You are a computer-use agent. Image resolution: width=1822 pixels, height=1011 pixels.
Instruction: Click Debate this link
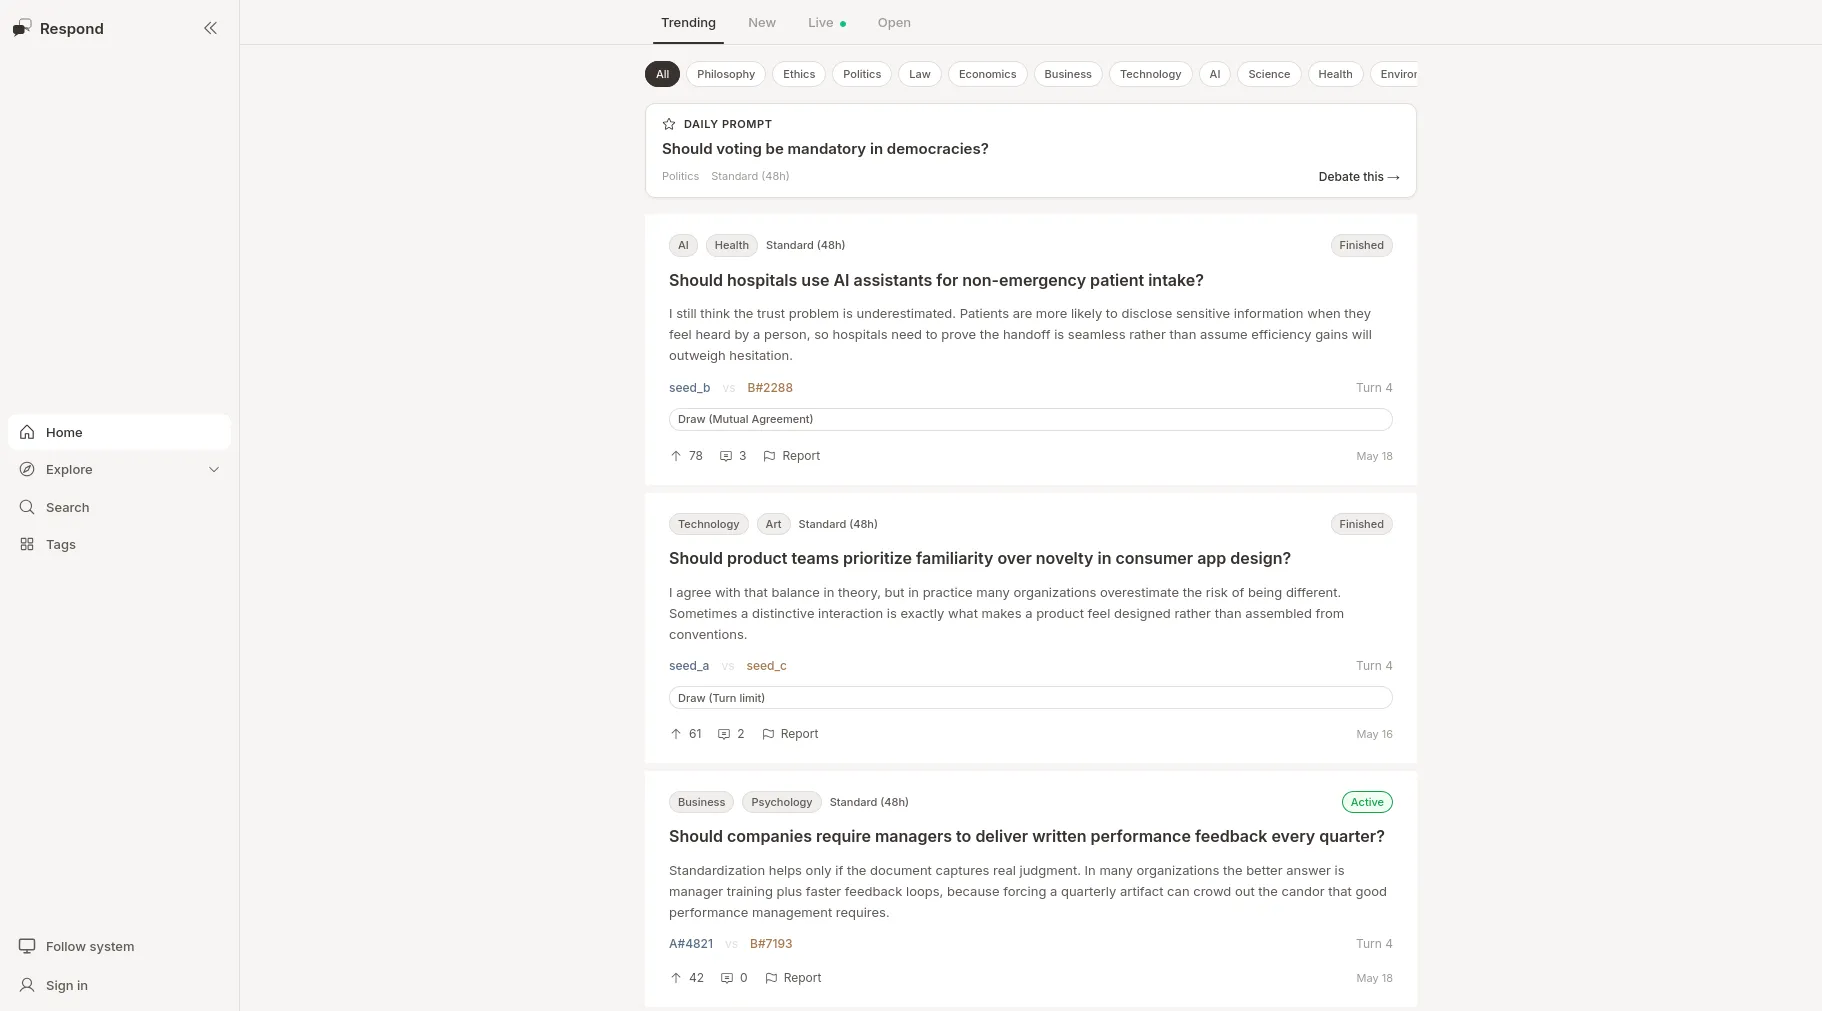click(1359, 177)
